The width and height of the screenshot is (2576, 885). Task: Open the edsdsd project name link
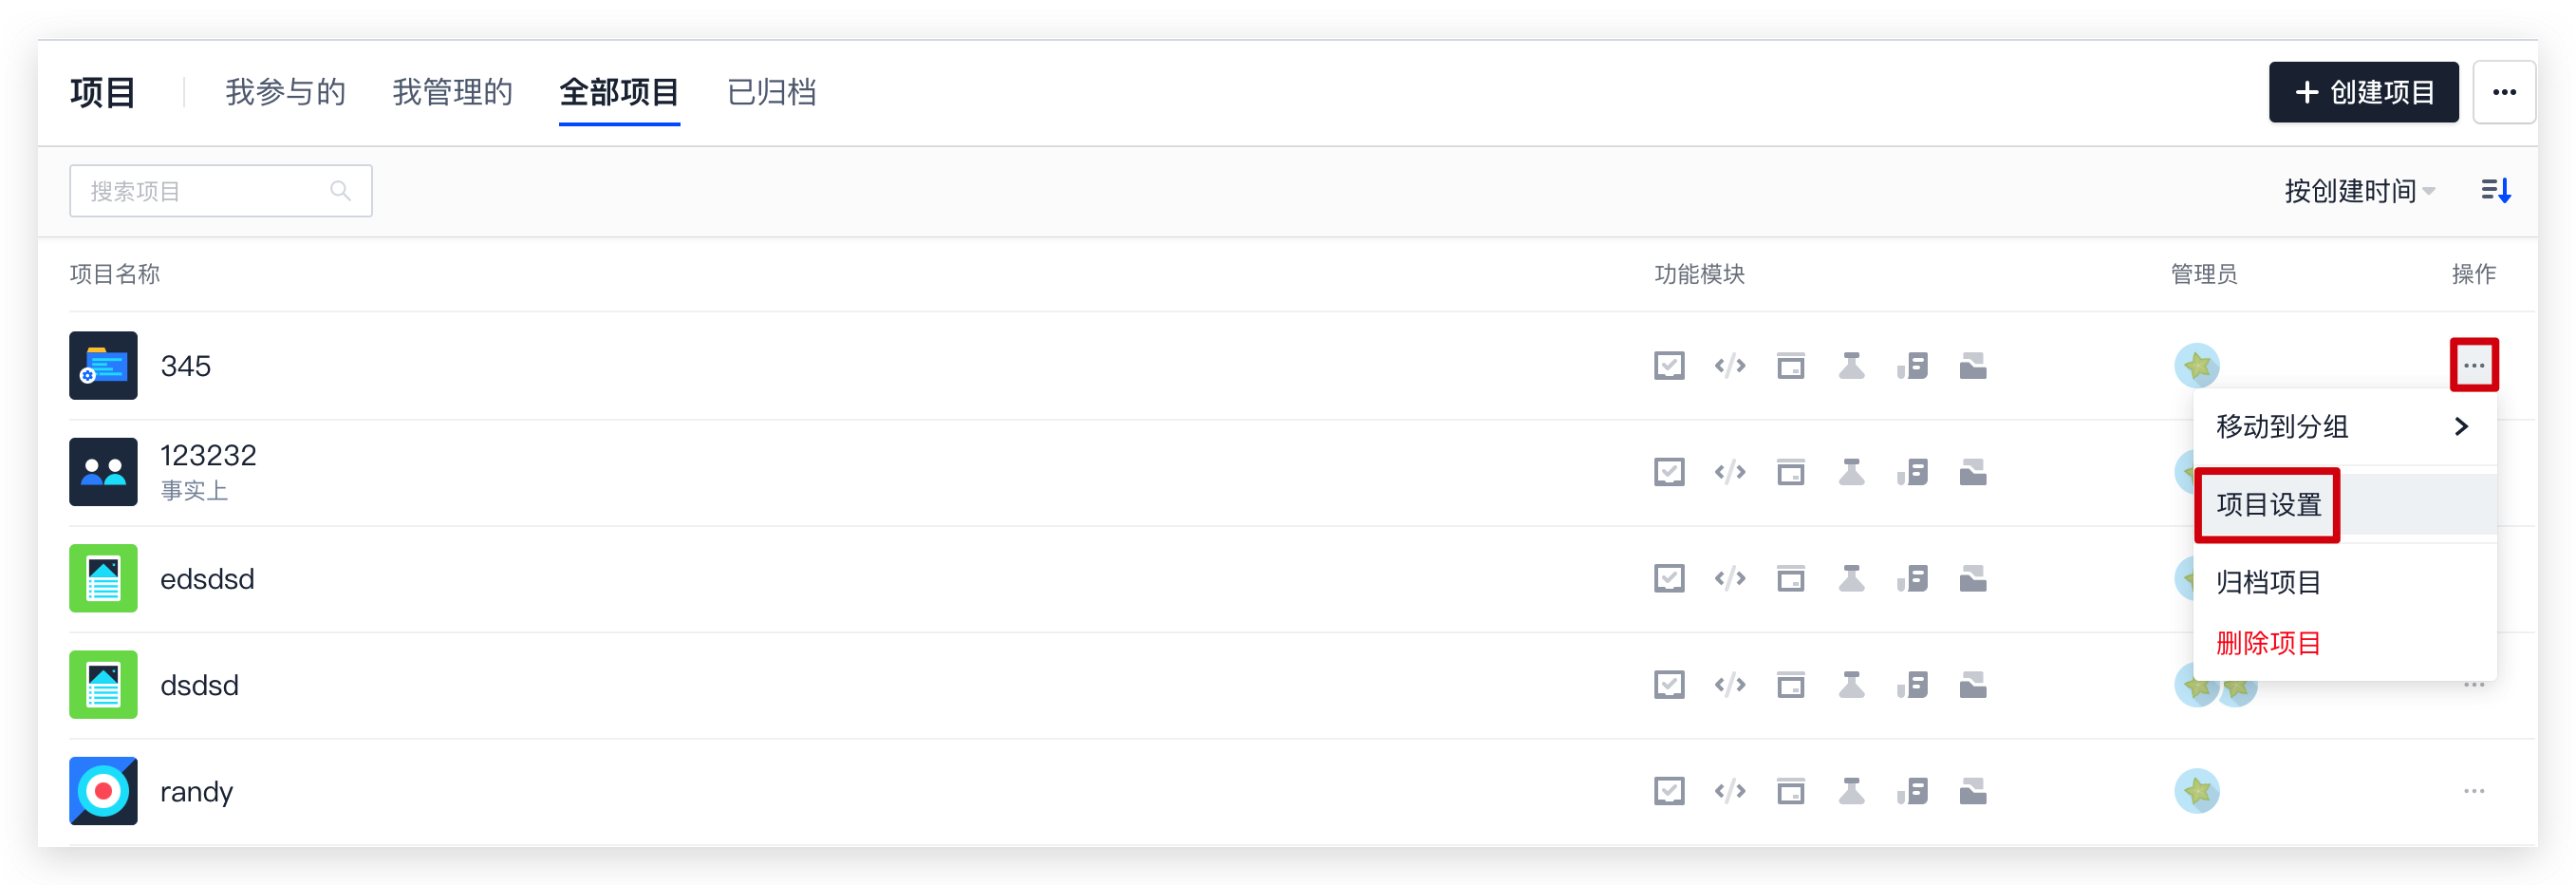tap(207, 579)
